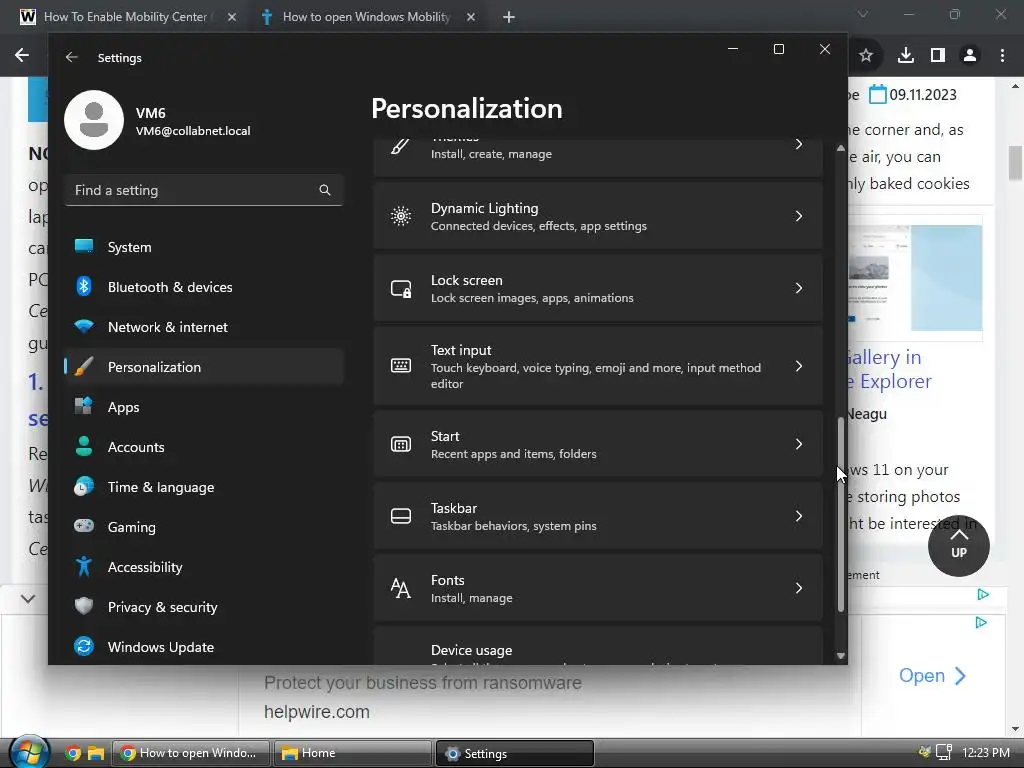Viewport: 1024px width, 768px height.
Task: Open the Gaming settings category
Action: pyautogui.click(x=204, y=526)
